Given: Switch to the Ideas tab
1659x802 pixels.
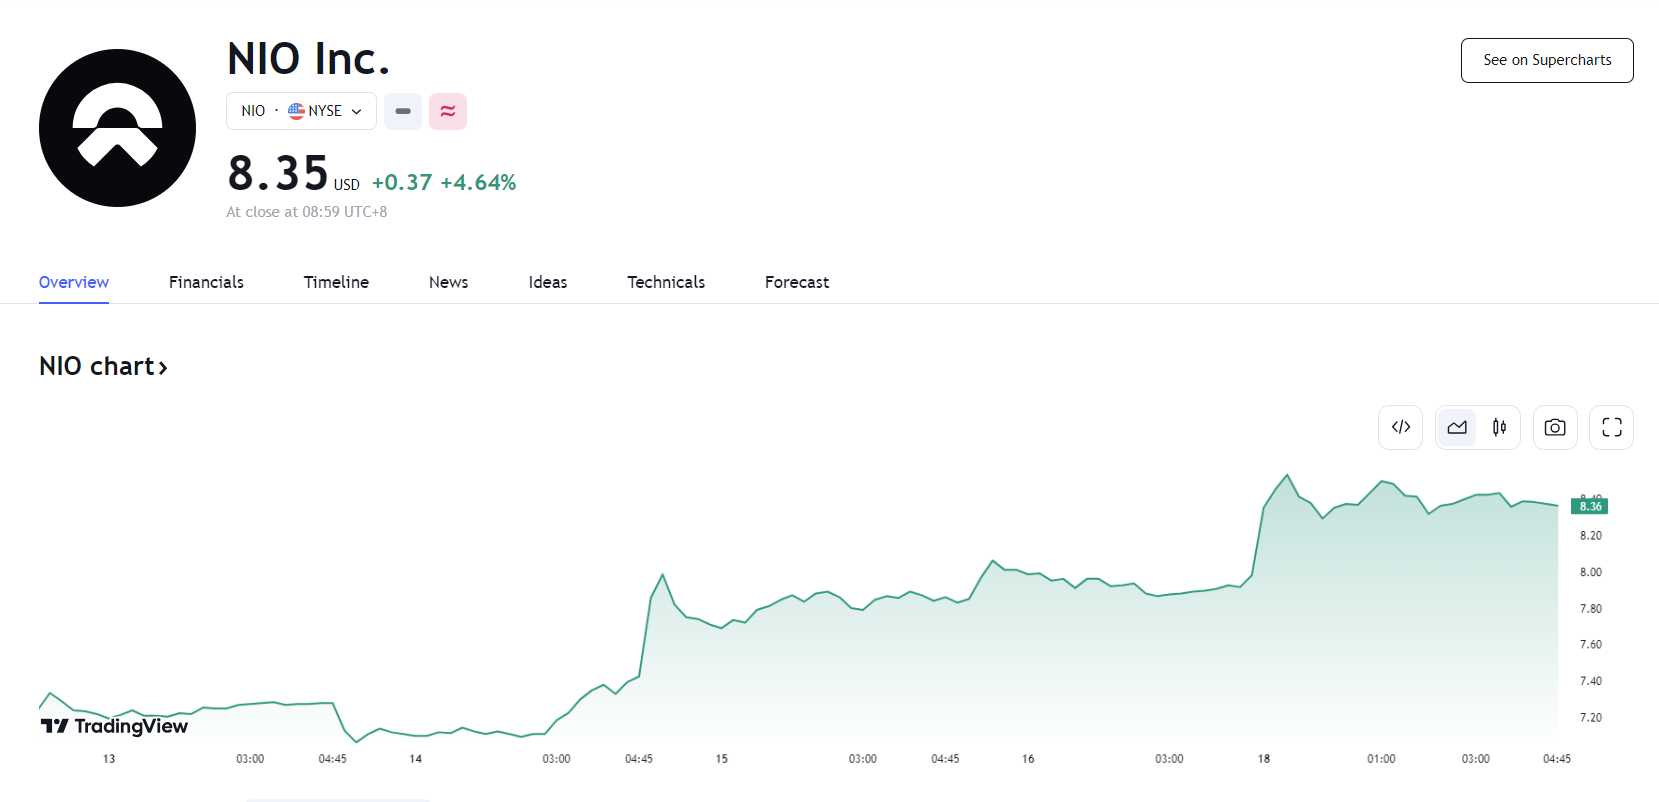Looking at the screenshot, I should point(547,282).
